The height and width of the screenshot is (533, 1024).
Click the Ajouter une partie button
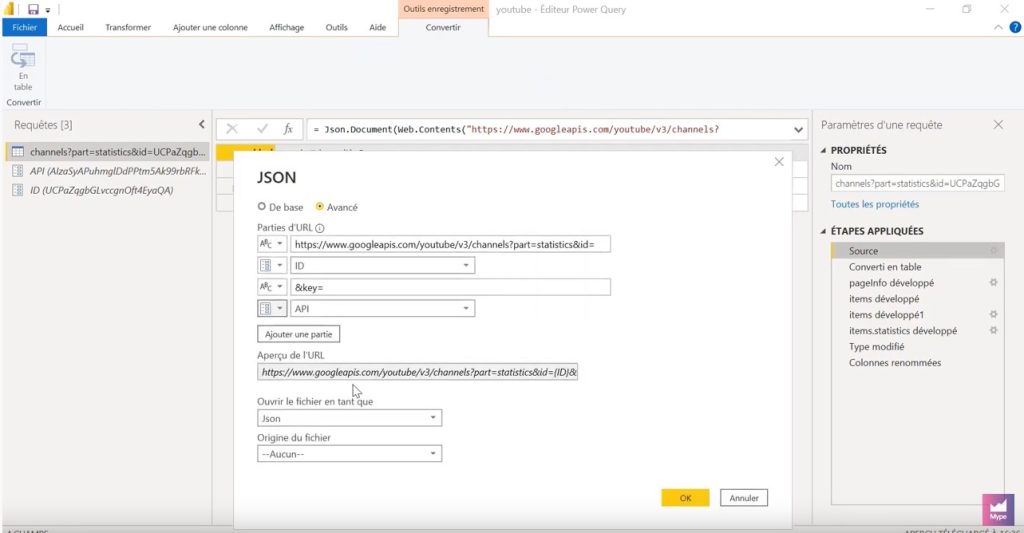[298, 334]
